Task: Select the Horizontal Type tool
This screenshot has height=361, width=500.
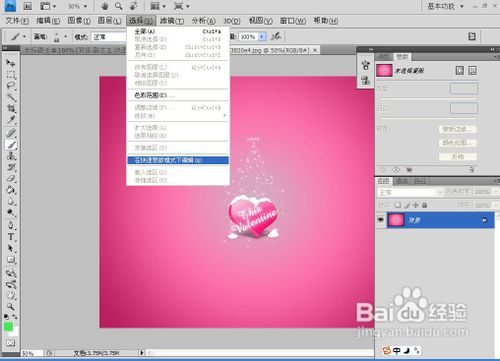Action: [11, 237]
